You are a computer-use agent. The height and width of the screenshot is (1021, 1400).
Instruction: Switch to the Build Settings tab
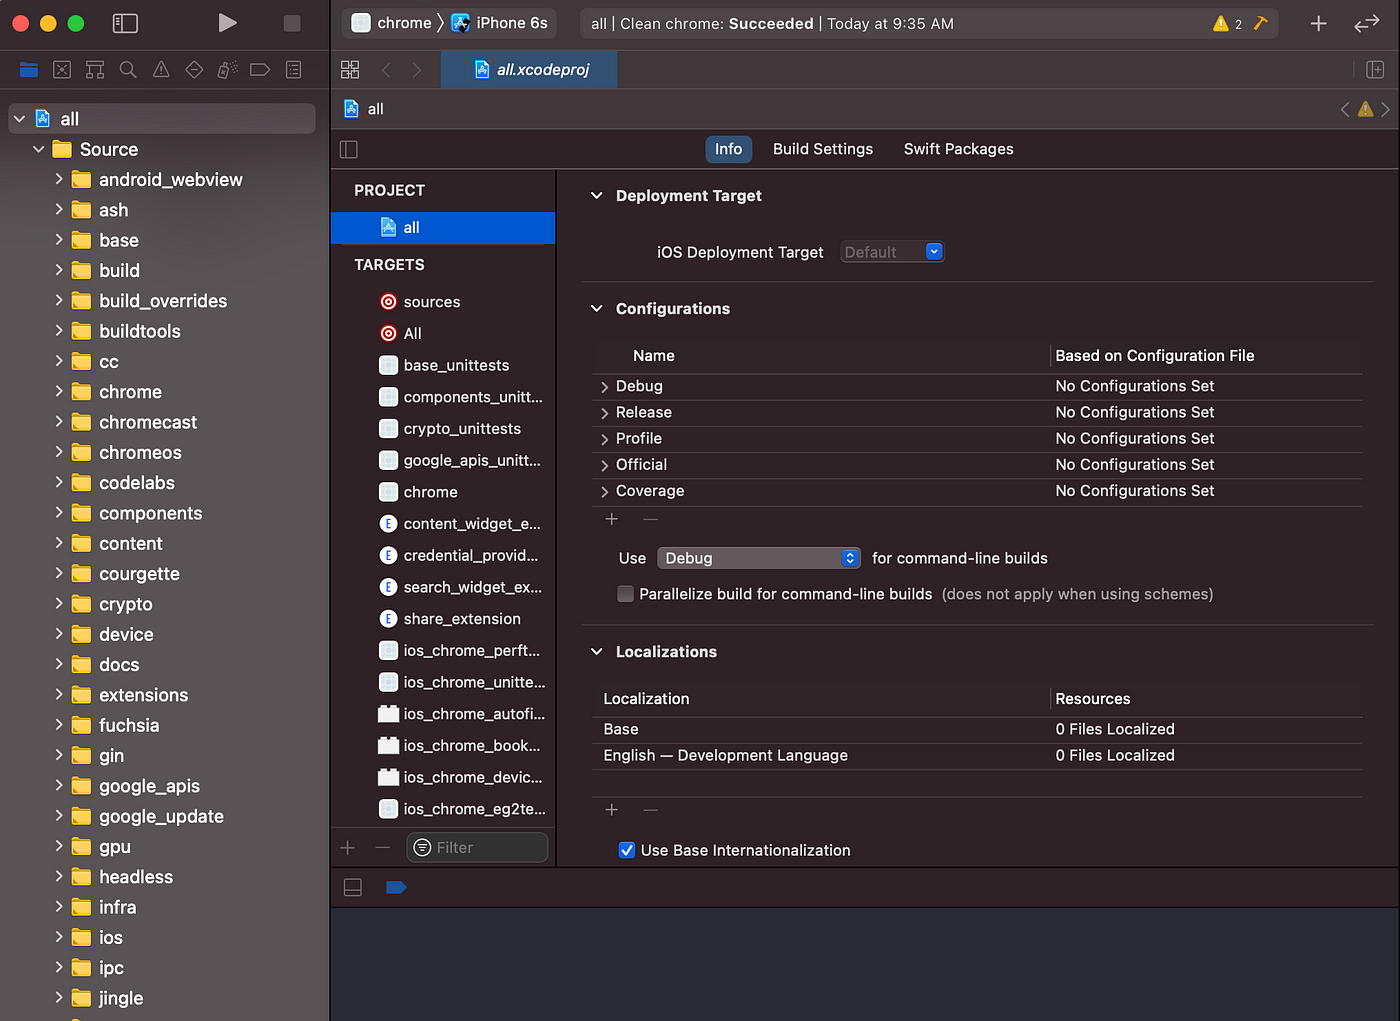[x=823, y=149]
